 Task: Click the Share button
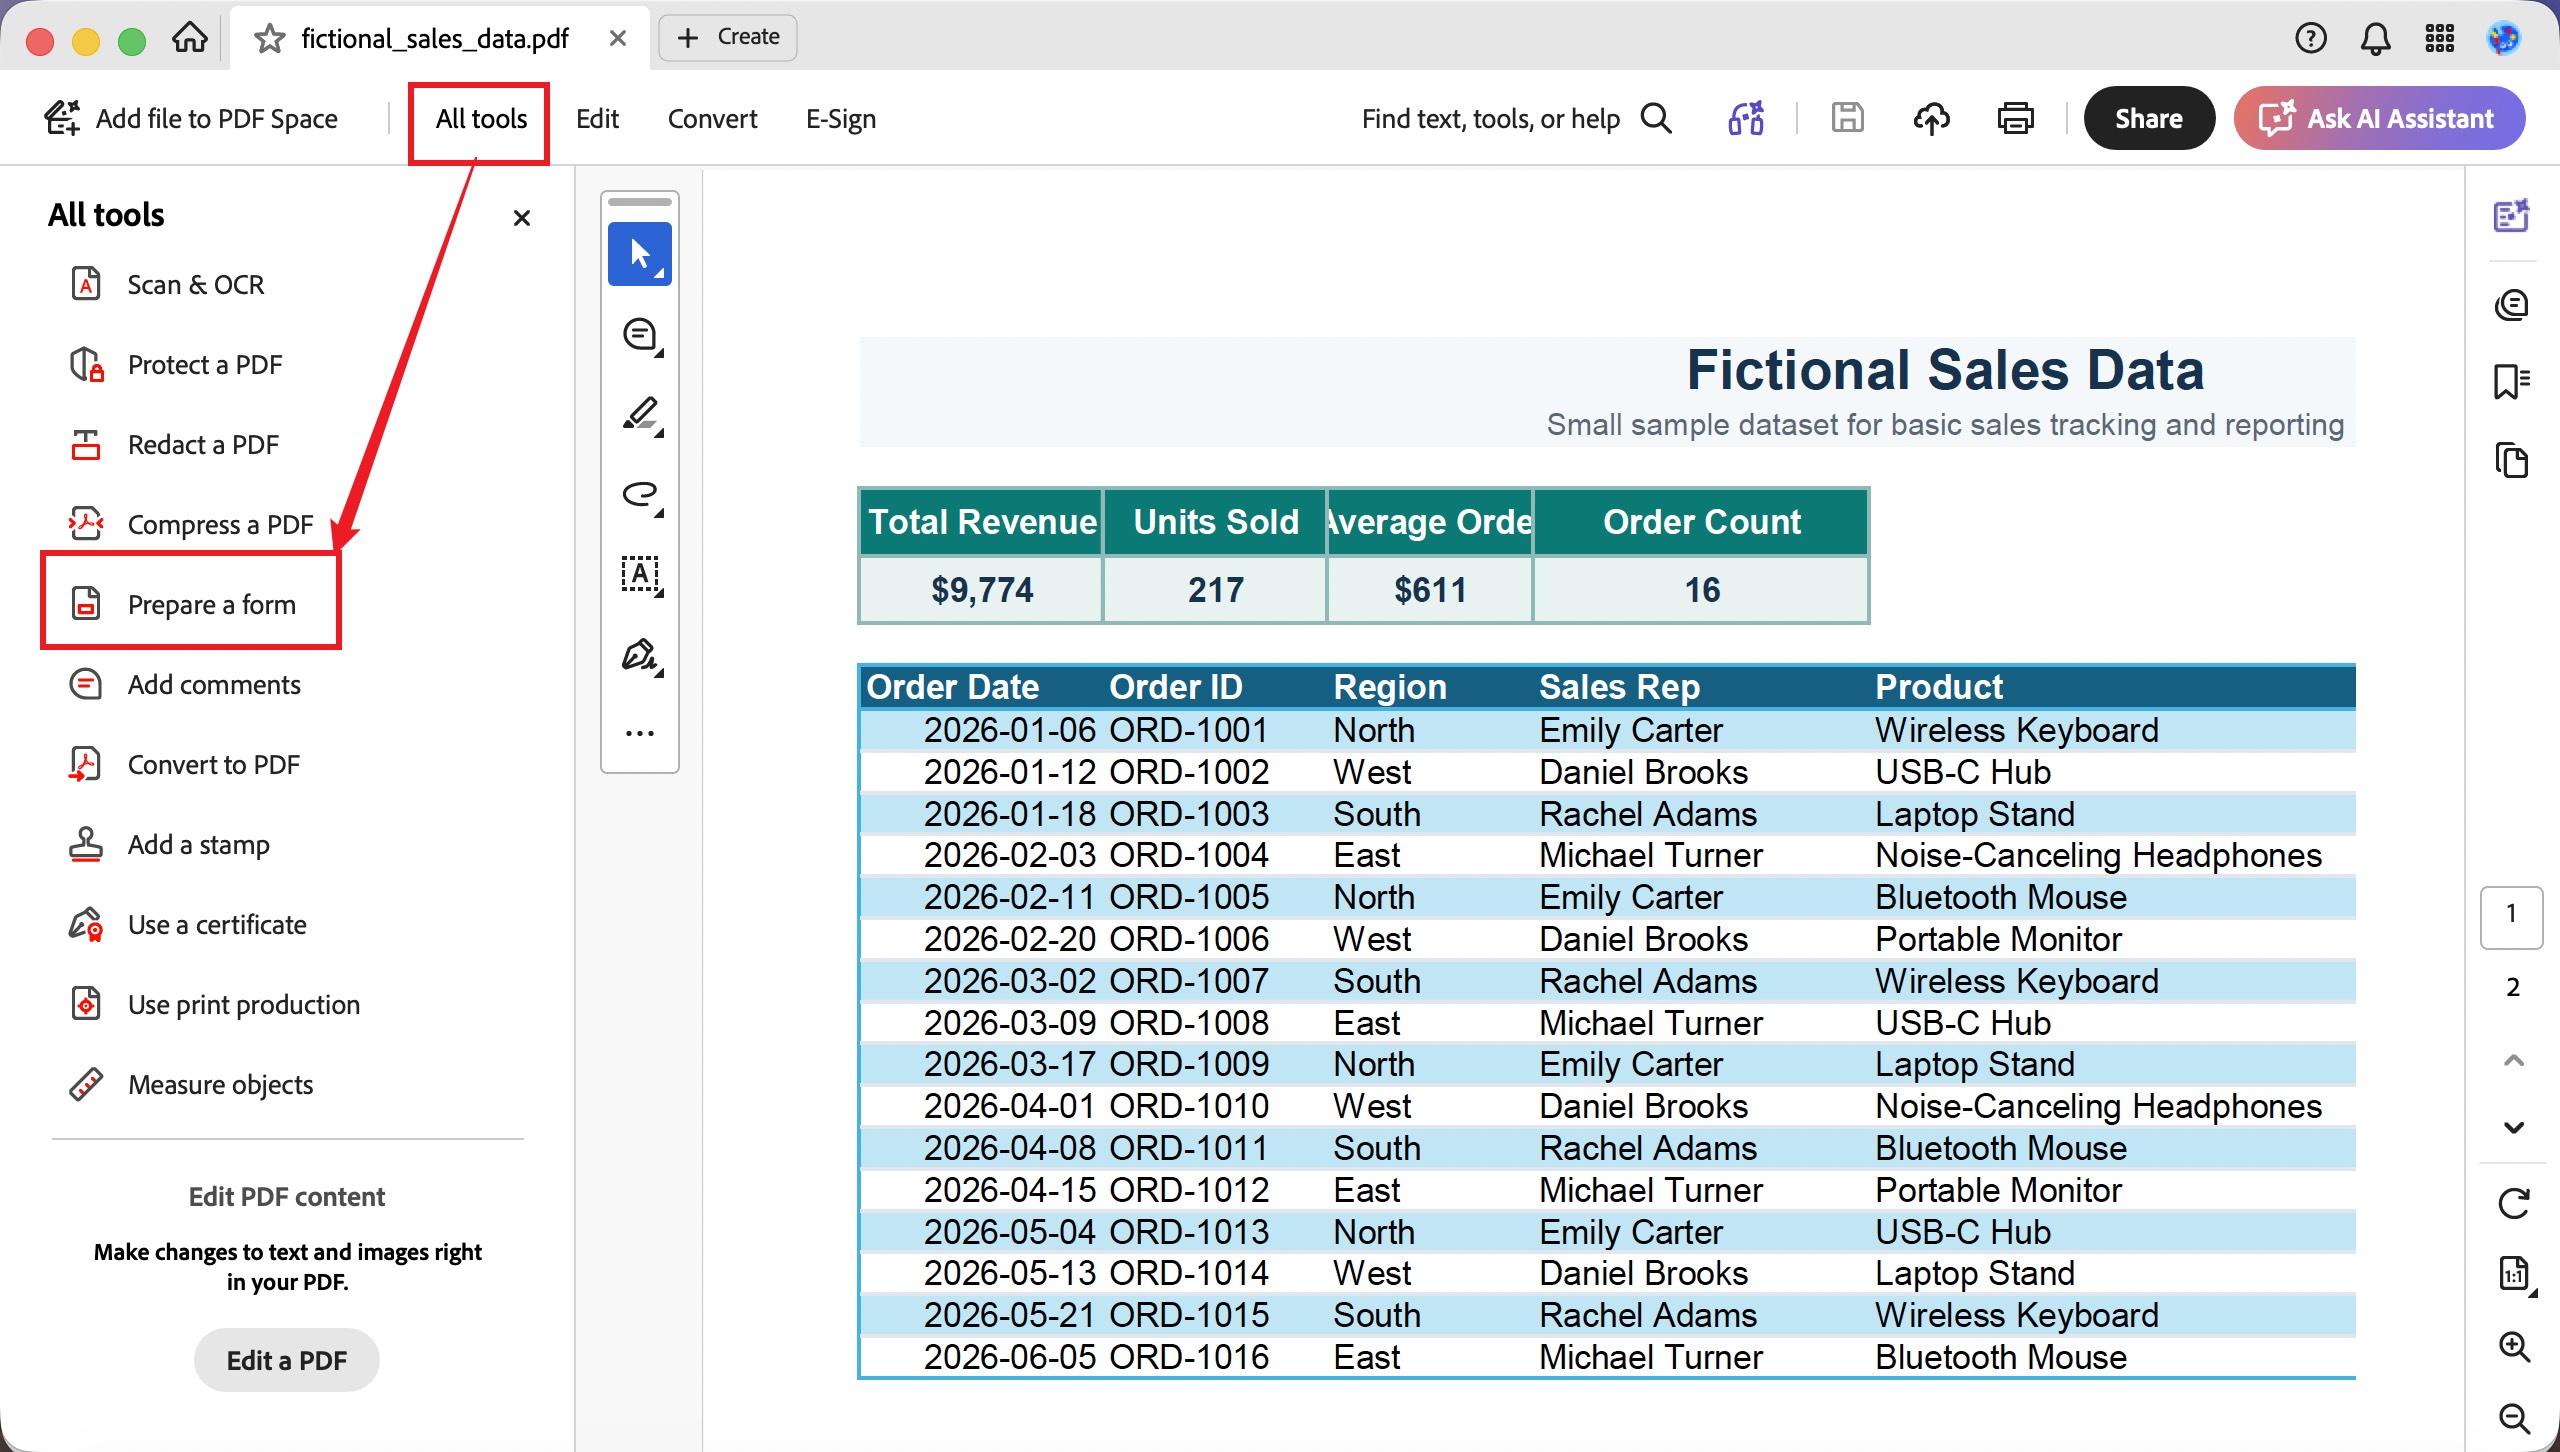click(x=2149, y=118)
